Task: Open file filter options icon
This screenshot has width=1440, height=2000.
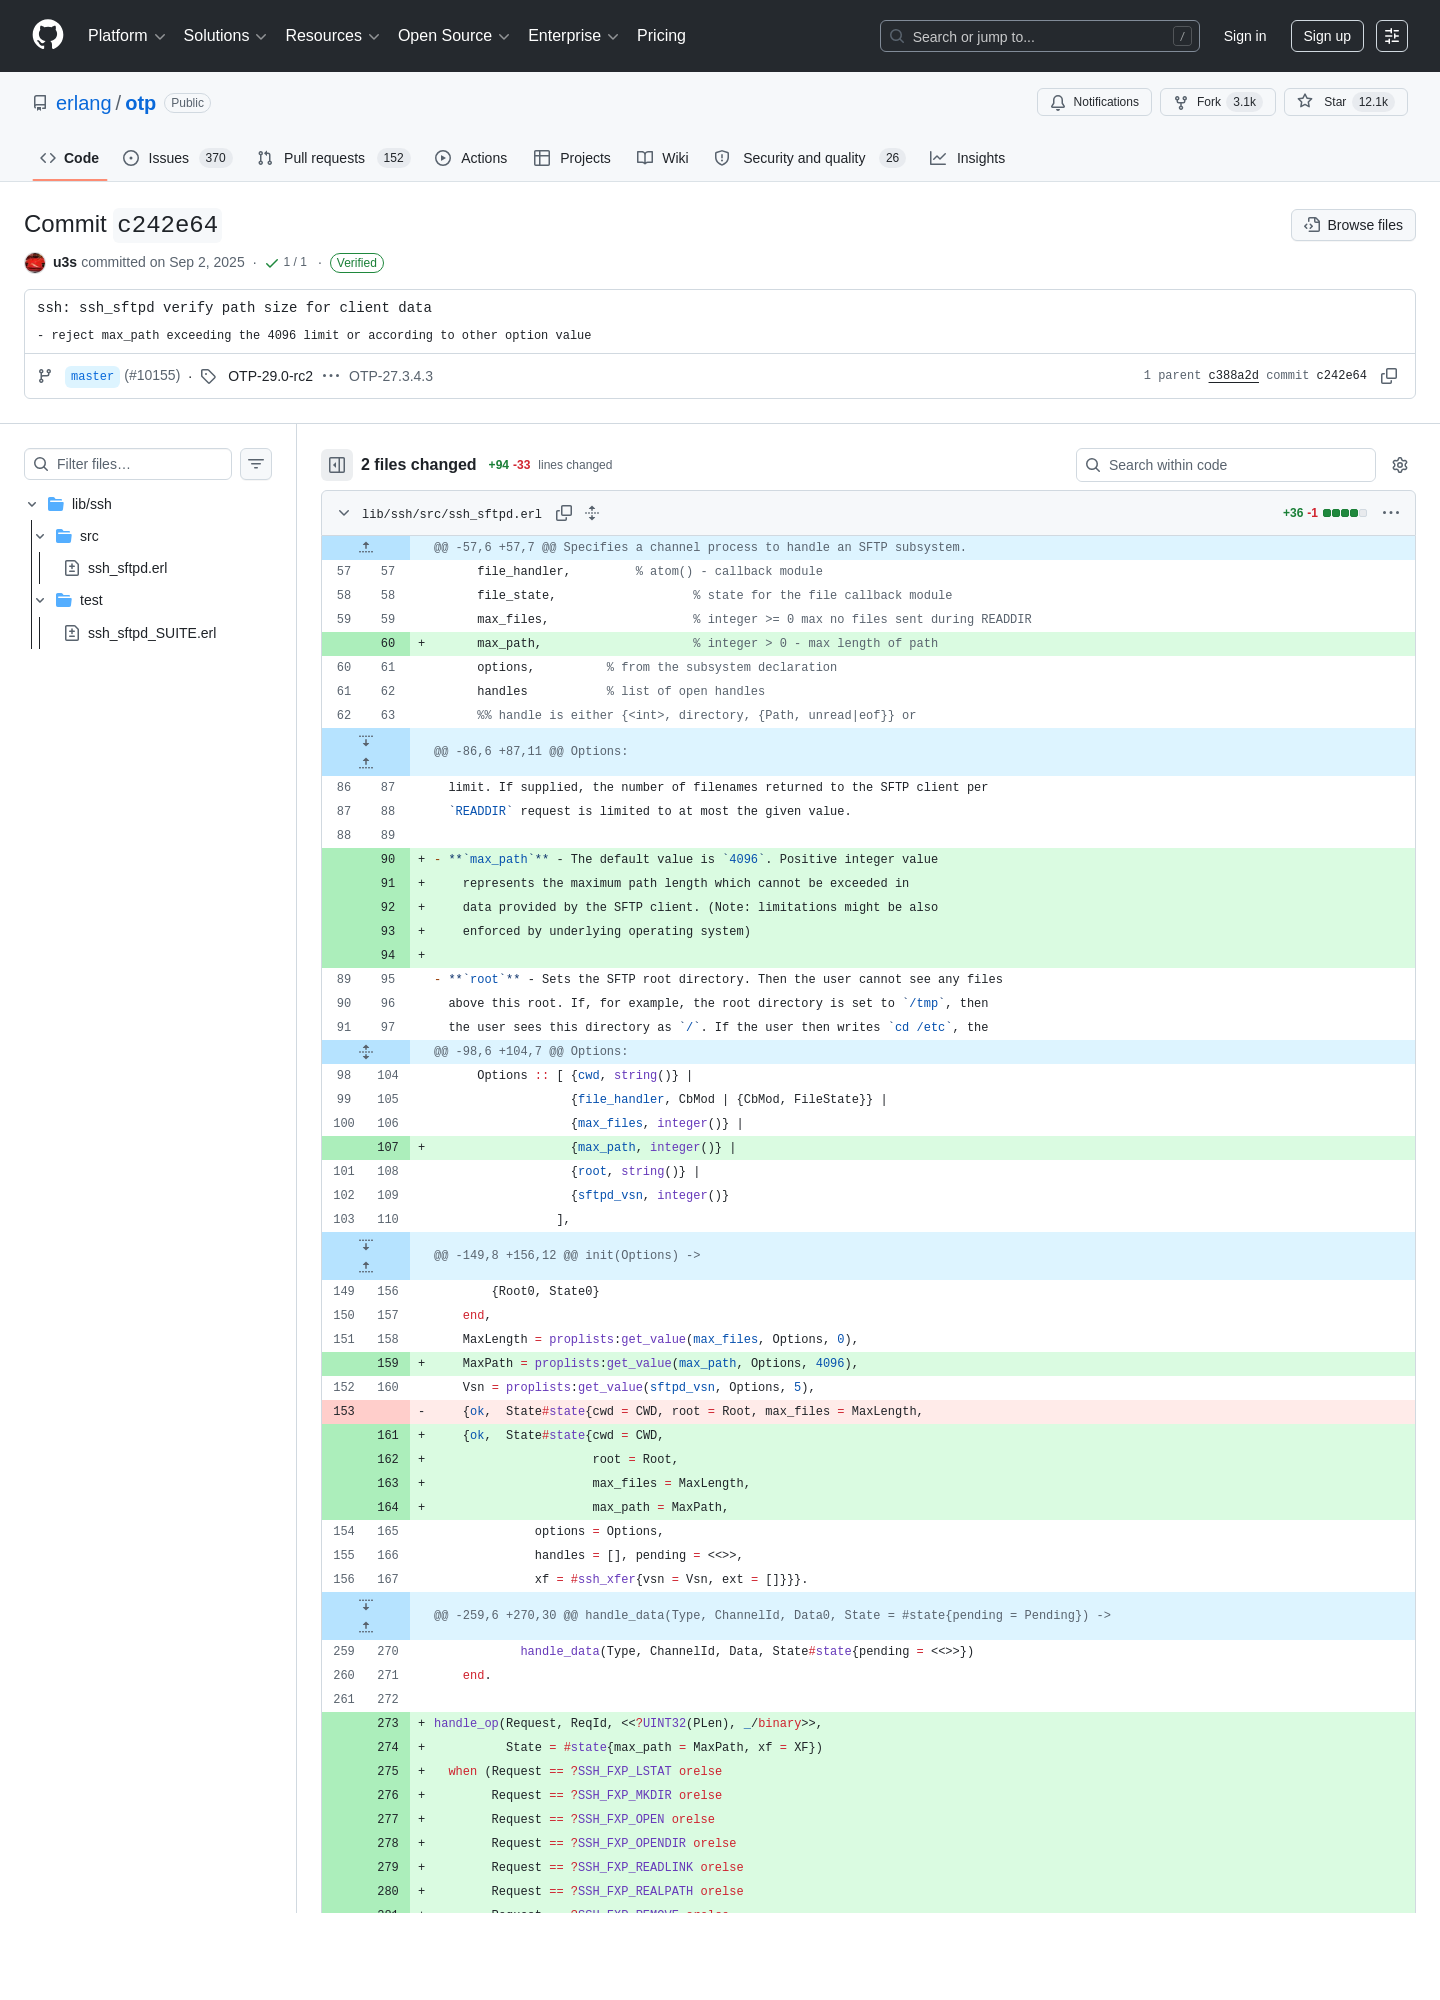Action: click(256, 464)
